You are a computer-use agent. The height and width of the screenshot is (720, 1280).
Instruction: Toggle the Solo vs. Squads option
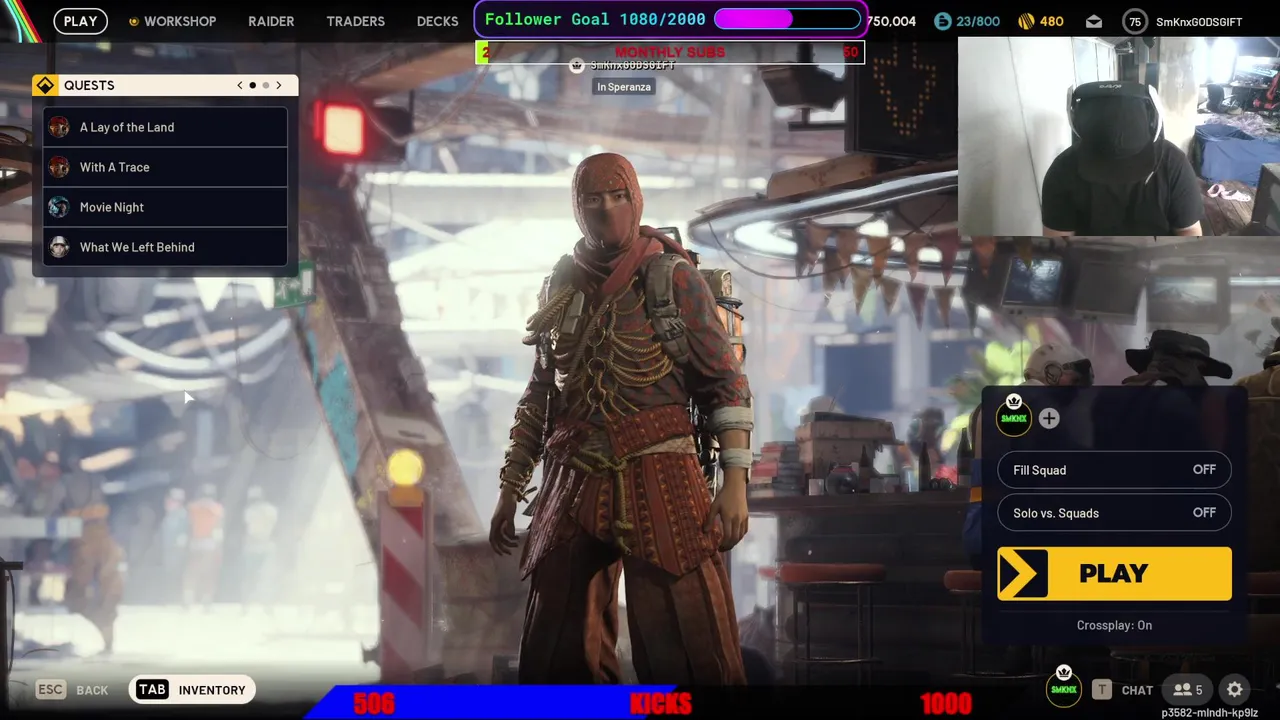click(x=1114, y=513)
